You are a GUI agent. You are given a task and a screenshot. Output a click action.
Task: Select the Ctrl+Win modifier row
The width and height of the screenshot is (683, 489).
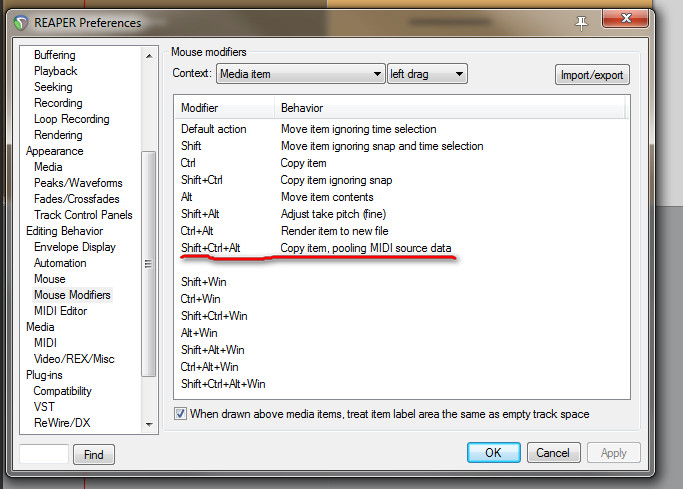401,299
